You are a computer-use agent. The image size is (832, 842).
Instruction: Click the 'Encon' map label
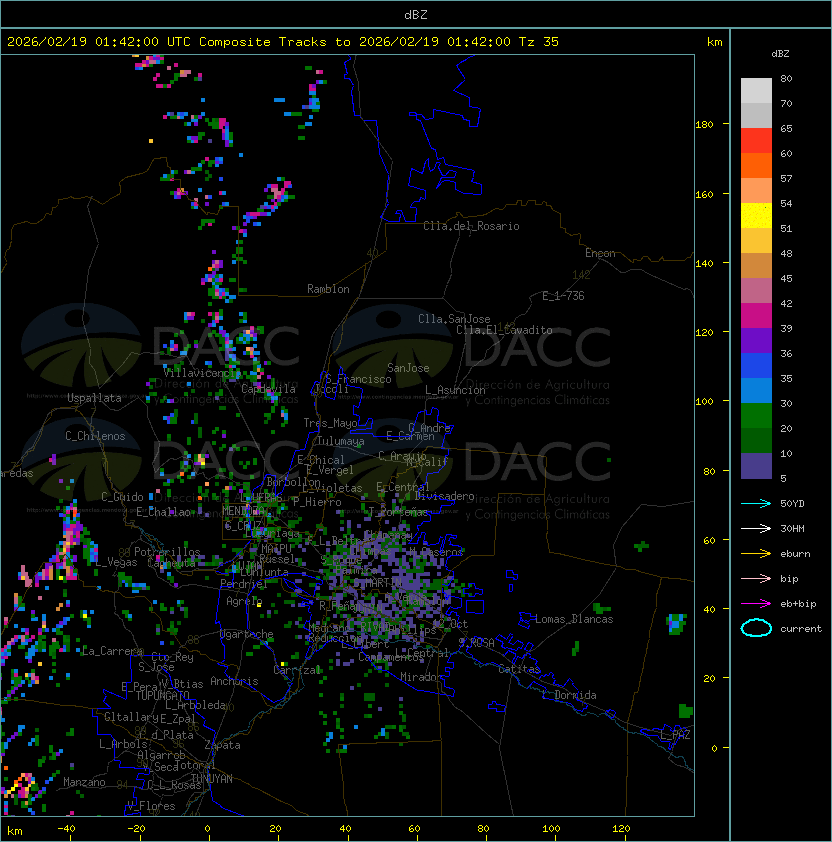[600, 253]
